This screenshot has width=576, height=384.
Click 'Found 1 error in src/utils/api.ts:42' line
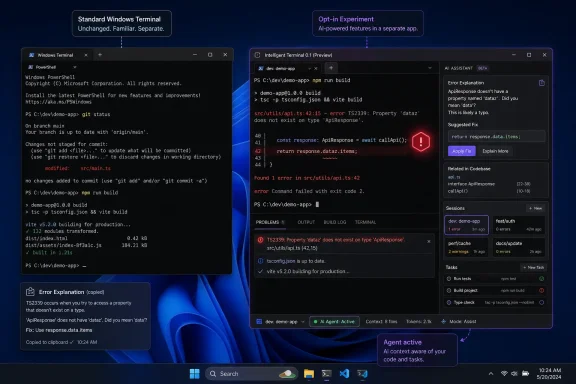(x=307, y=178)
